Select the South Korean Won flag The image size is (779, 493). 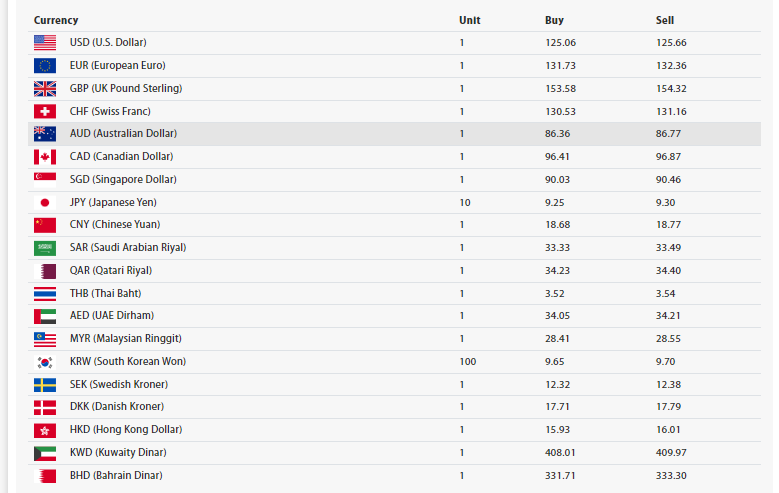click(45, 362)
